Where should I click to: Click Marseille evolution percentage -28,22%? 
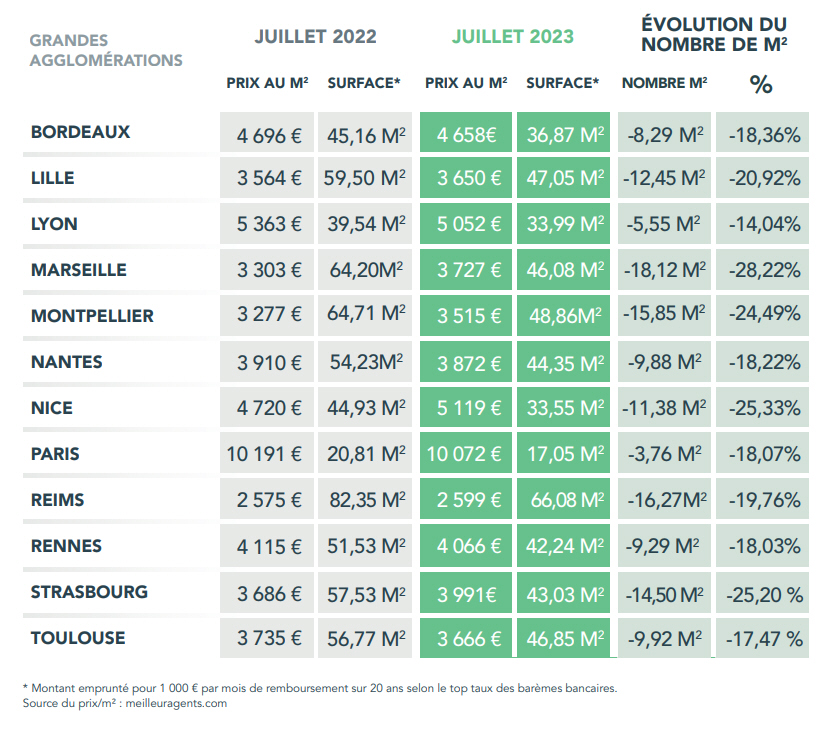[764, 270]
